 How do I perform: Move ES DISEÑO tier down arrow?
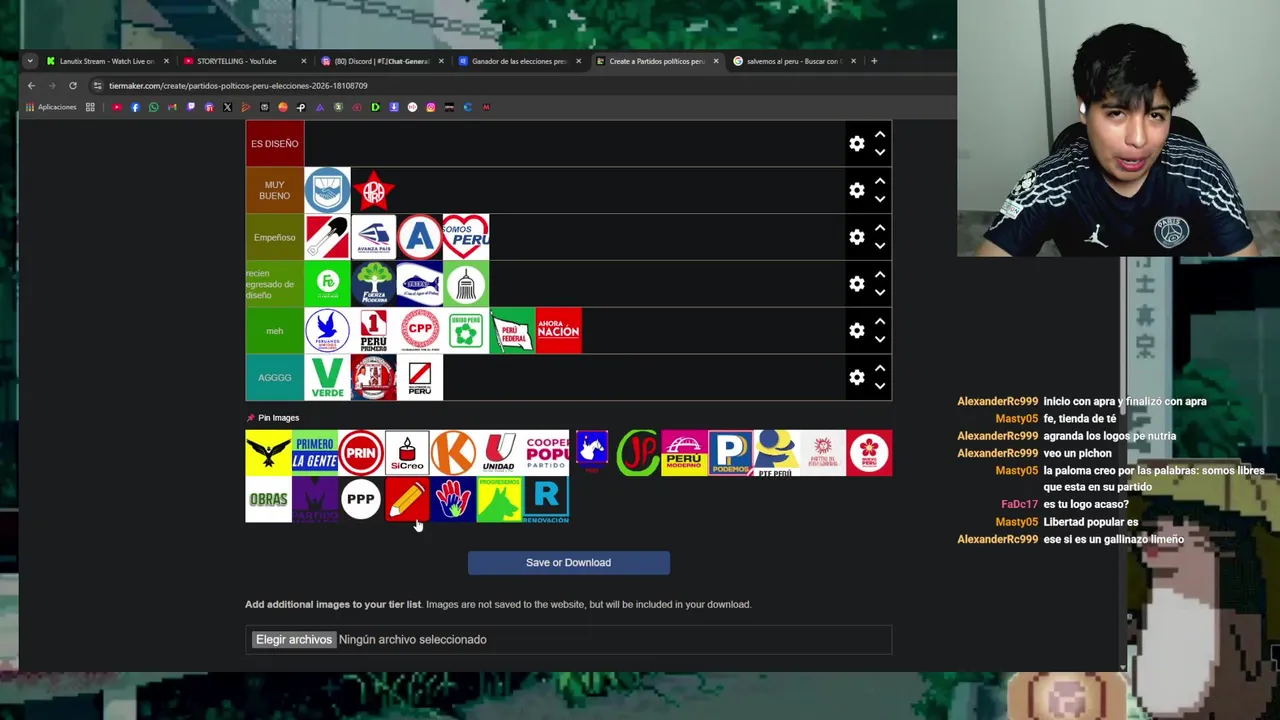point(880,152)
